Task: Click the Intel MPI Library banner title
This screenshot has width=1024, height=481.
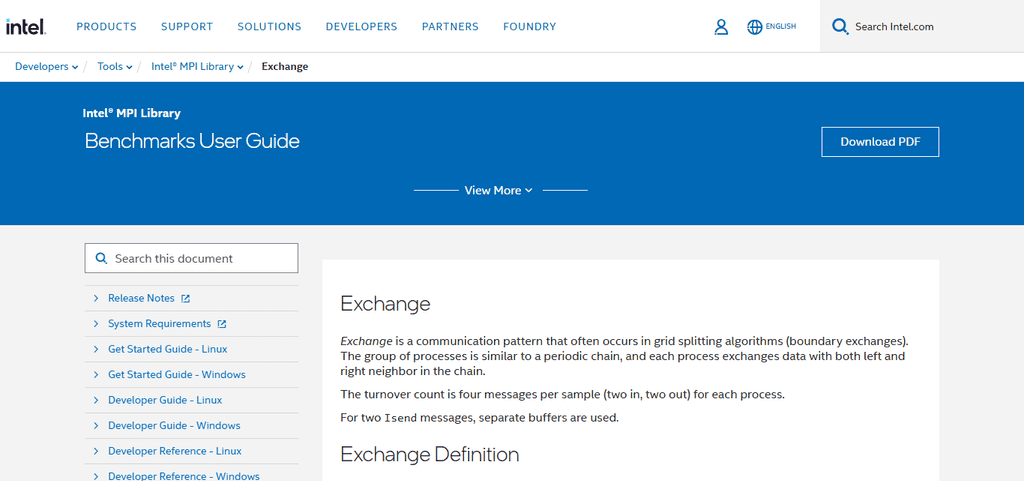Action: point(131,114)
